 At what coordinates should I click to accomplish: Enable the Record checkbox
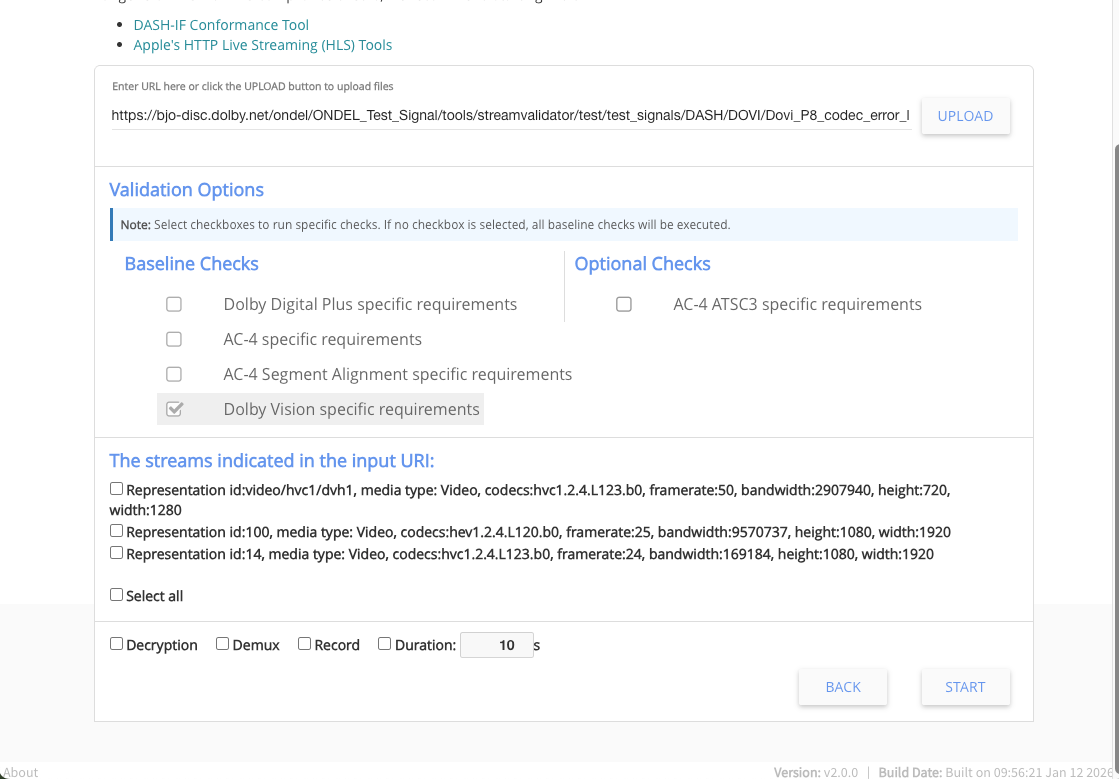pyautogui.click(x=305, y=644)
